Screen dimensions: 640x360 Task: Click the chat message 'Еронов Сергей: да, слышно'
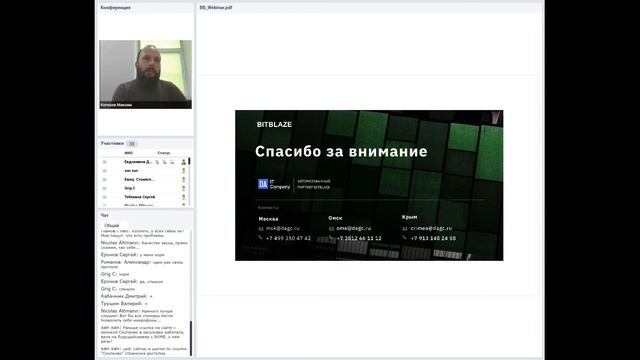click(x=132, y=282)
